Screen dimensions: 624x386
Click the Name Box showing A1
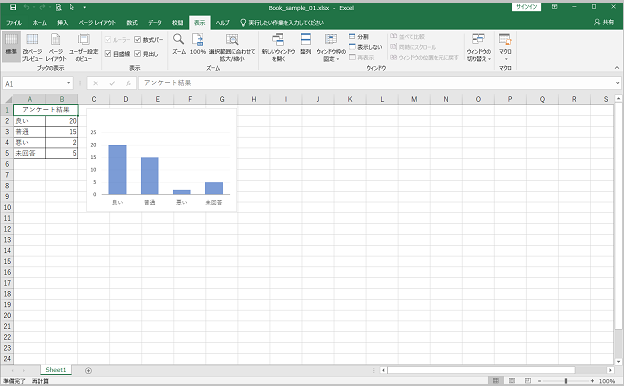pos(34,83)
